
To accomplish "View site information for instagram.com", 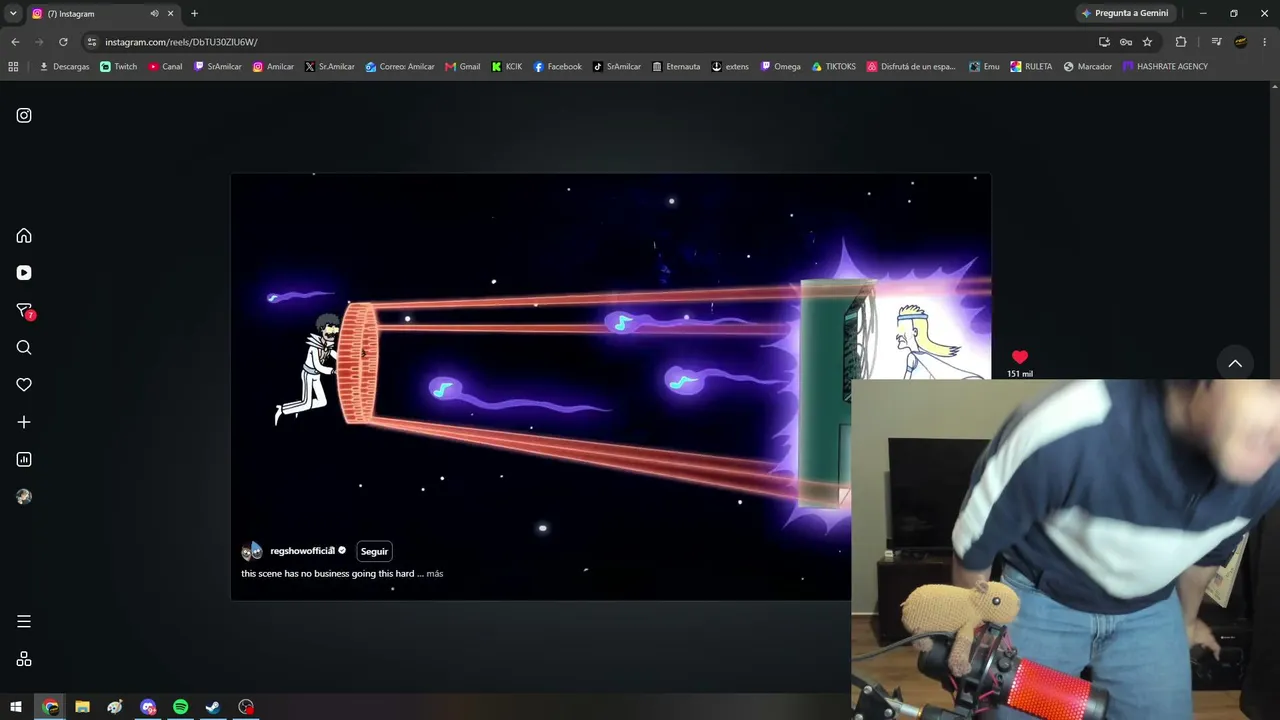I will pos(92,42).
